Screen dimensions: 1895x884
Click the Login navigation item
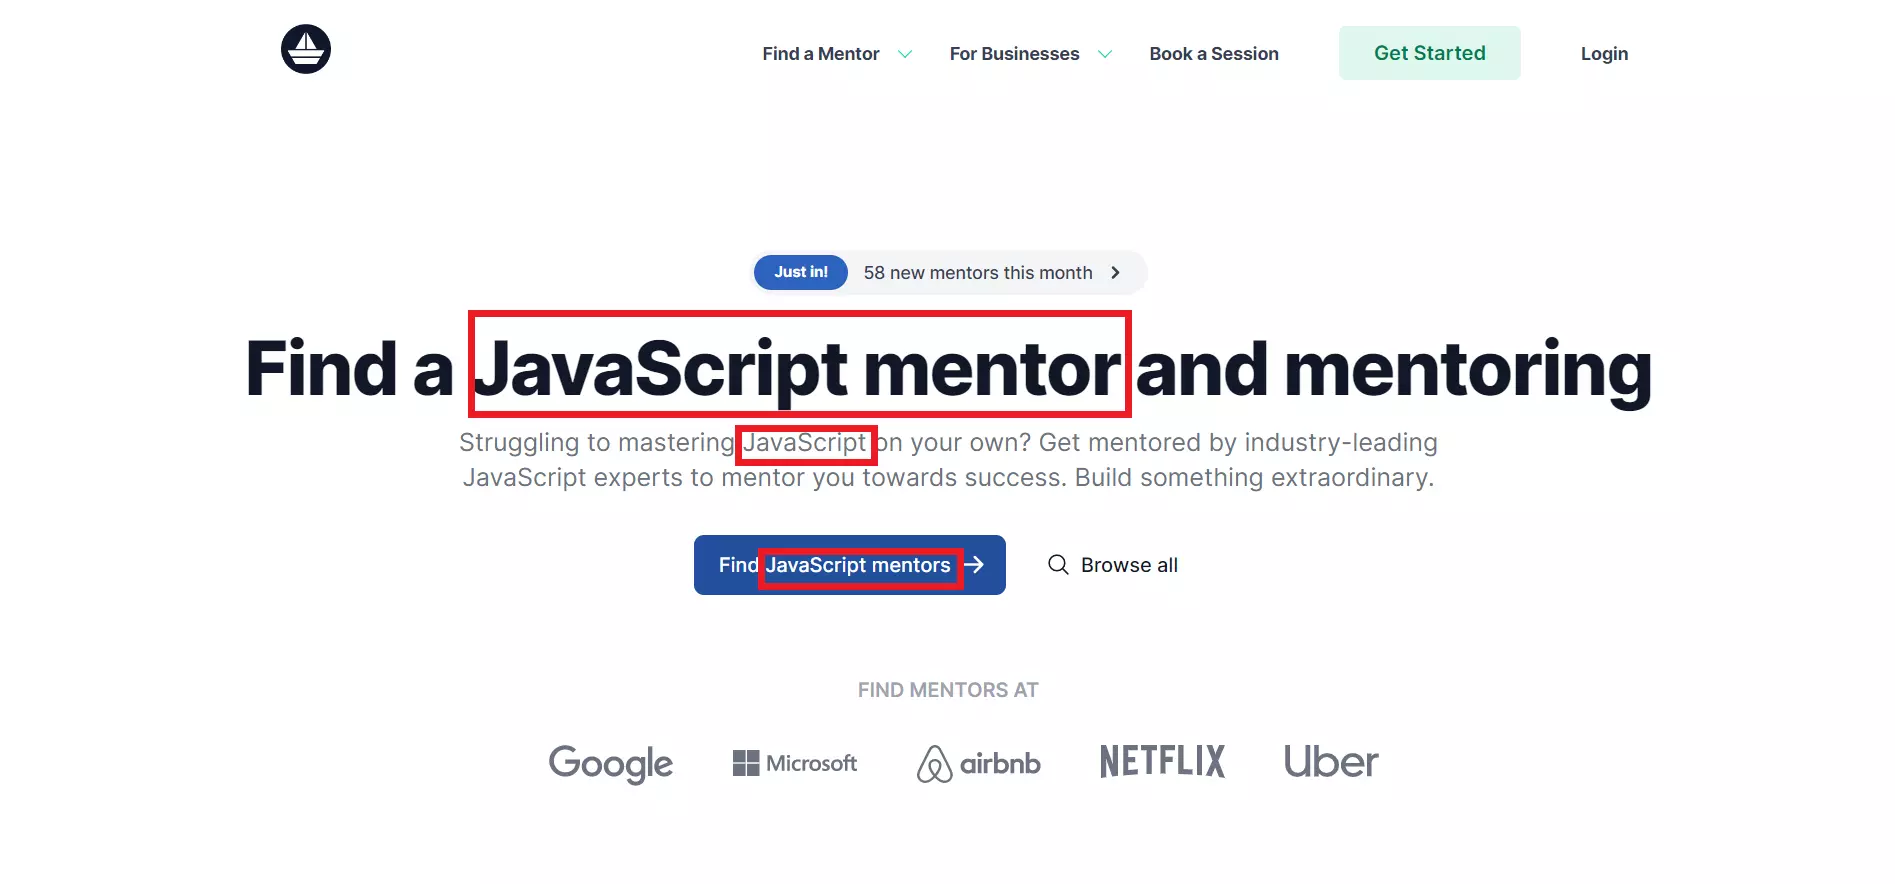[1603, 53]
